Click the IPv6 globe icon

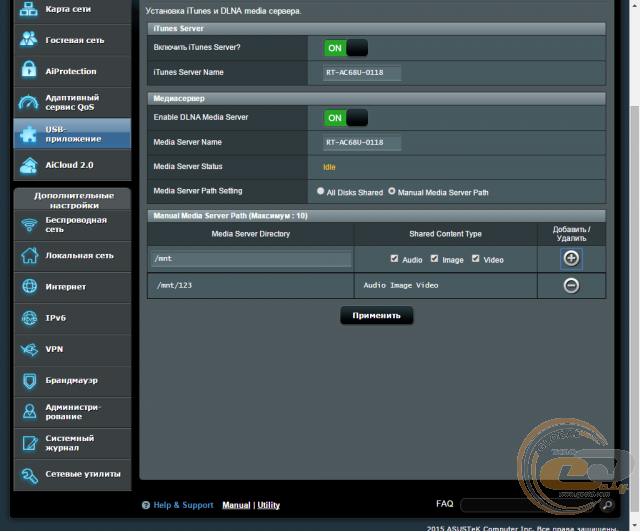click(x=29, y=318)
